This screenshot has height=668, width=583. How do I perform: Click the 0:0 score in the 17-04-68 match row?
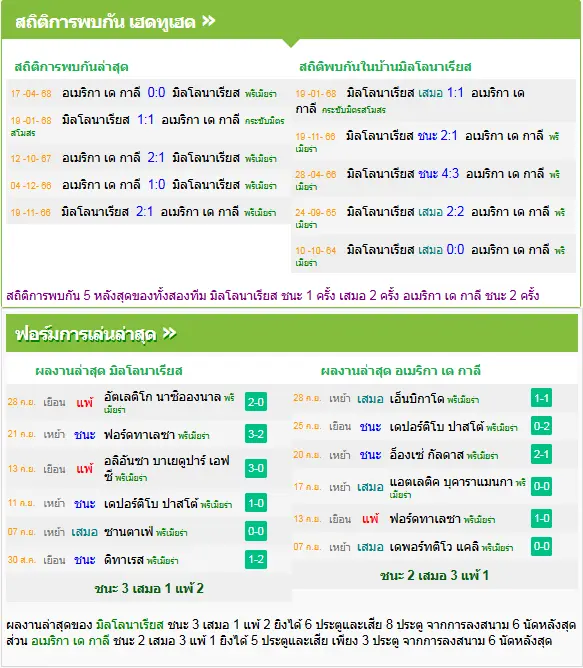click(x=156, y=92)
